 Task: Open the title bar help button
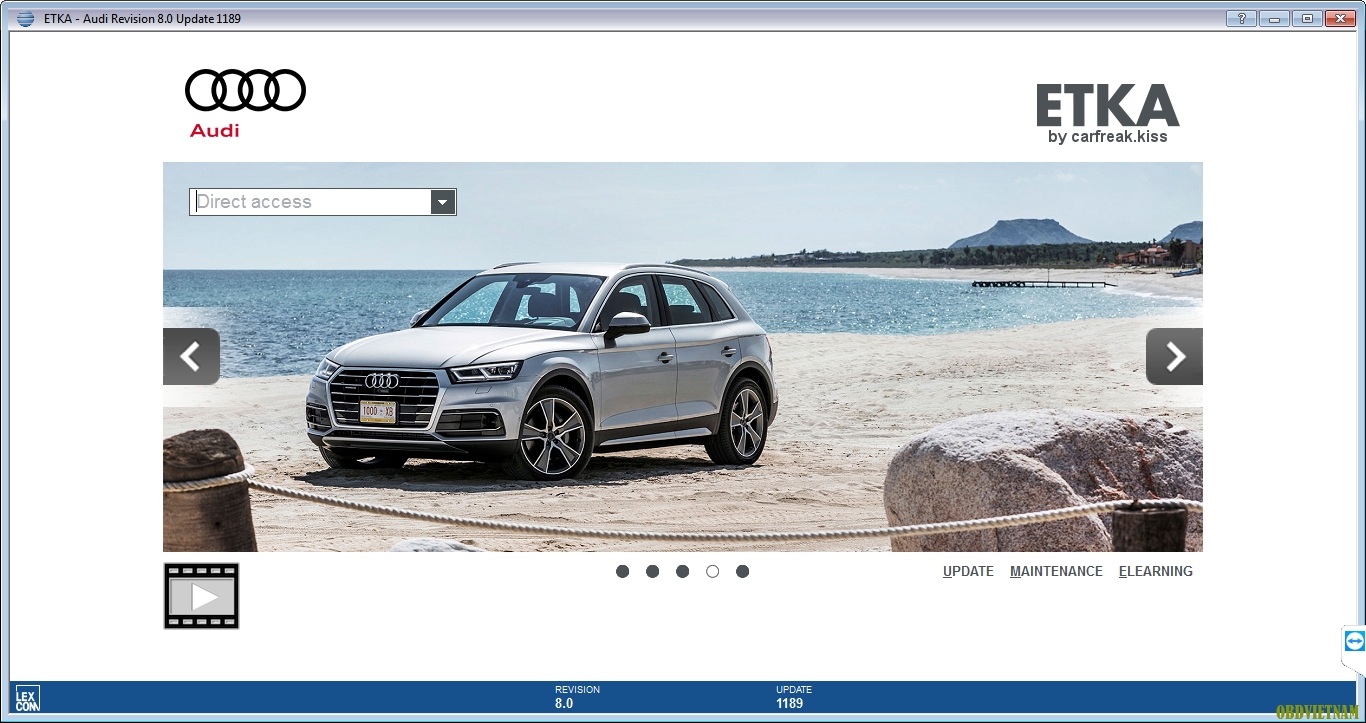[1241, 18]
